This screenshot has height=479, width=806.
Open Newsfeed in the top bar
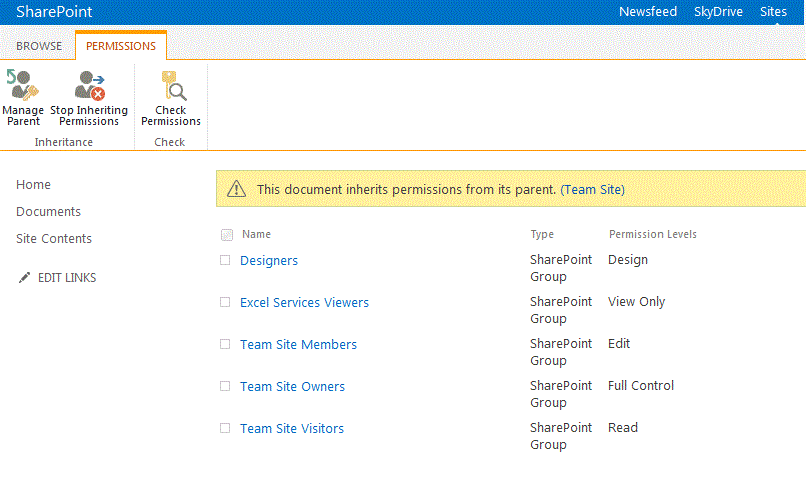coord(648,11)
